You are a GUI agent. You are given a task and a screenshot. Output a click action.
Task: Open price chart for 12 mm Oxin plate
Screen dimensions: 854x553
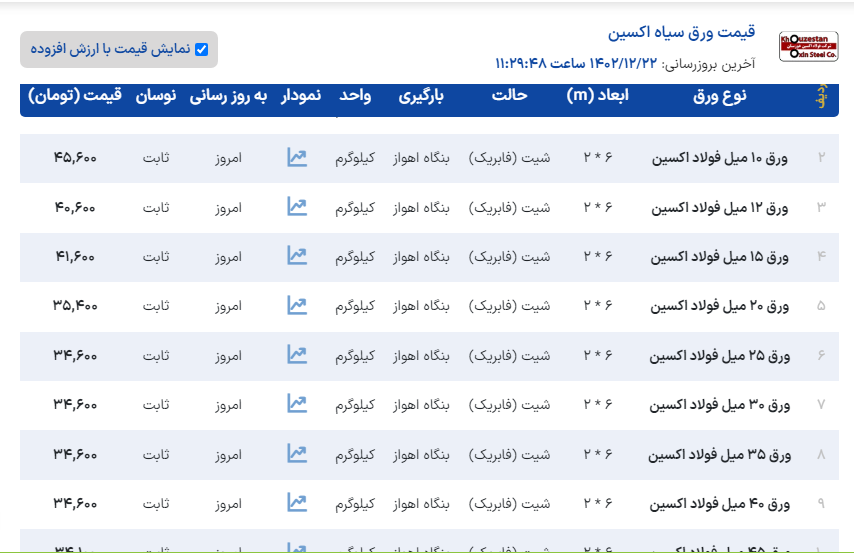point(296,207)
